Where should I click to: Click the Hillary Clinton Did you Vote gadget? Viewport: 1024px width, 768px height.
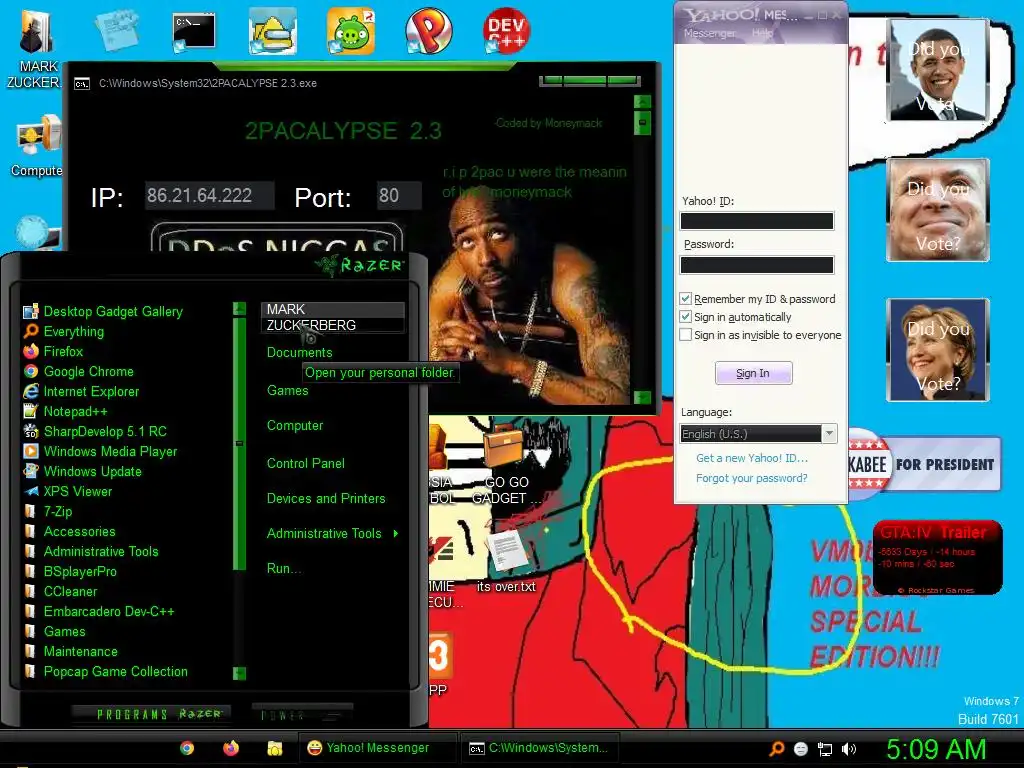(938, 349)
